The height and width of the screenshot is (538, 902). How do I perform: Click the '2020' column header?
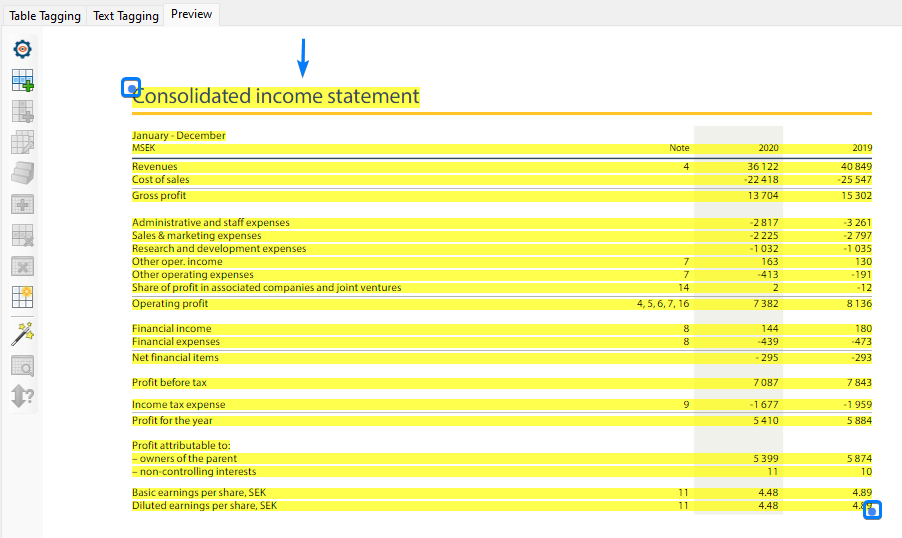(768, 148)
